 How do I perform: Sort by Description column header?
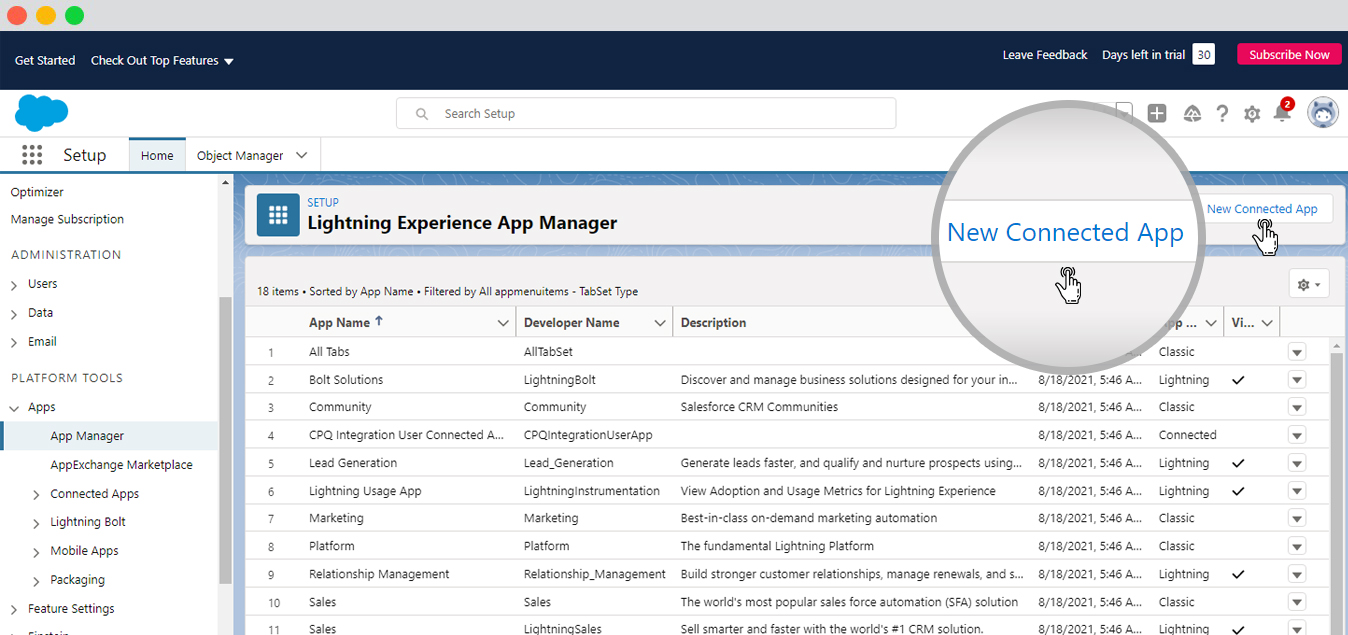714,322
